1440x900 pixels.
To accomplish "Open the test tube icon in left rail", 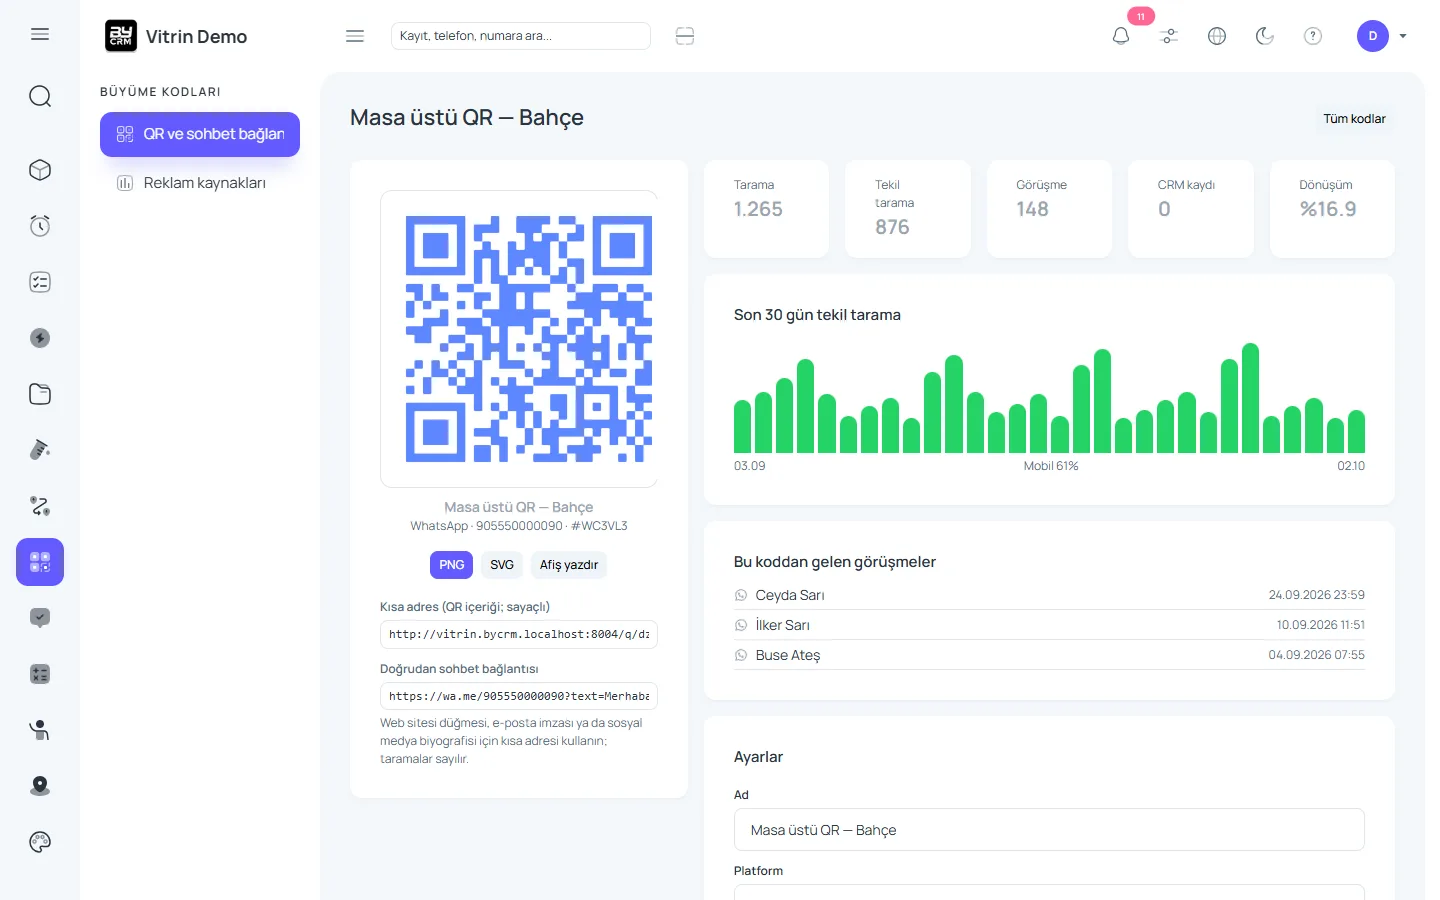I will click(40, 450).
